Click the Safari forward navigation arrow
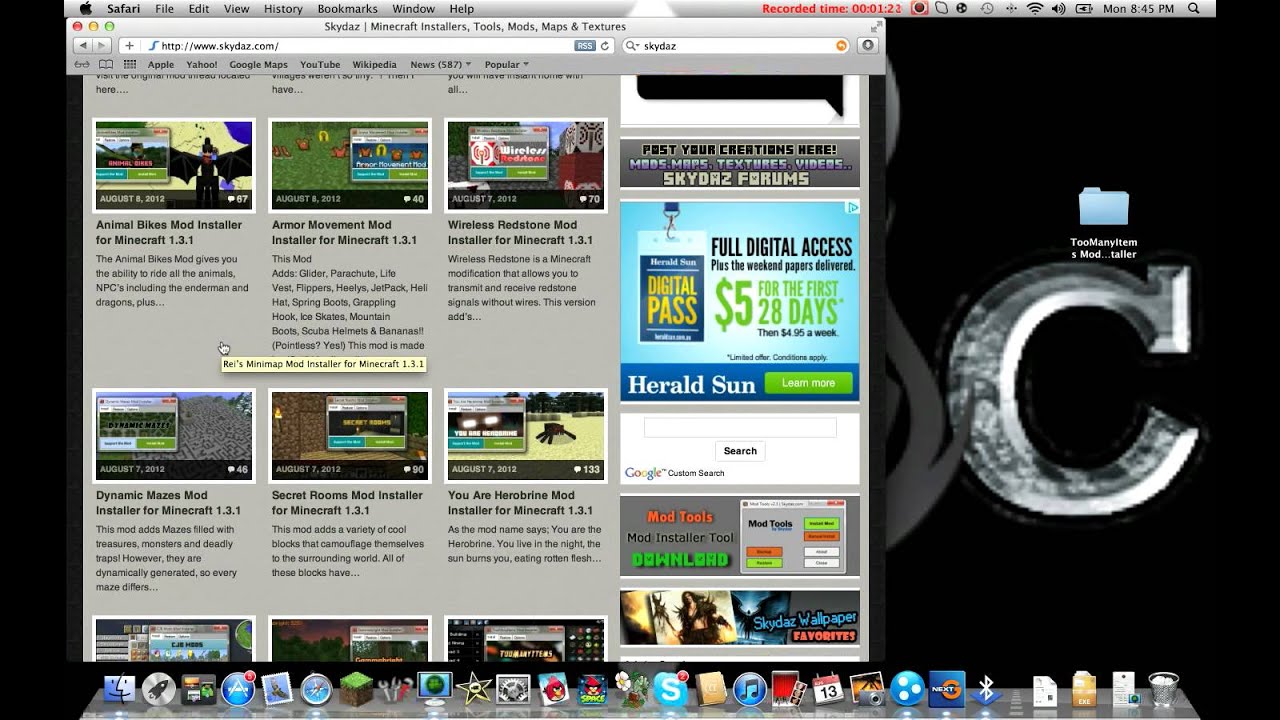 [x=101, y=46]
